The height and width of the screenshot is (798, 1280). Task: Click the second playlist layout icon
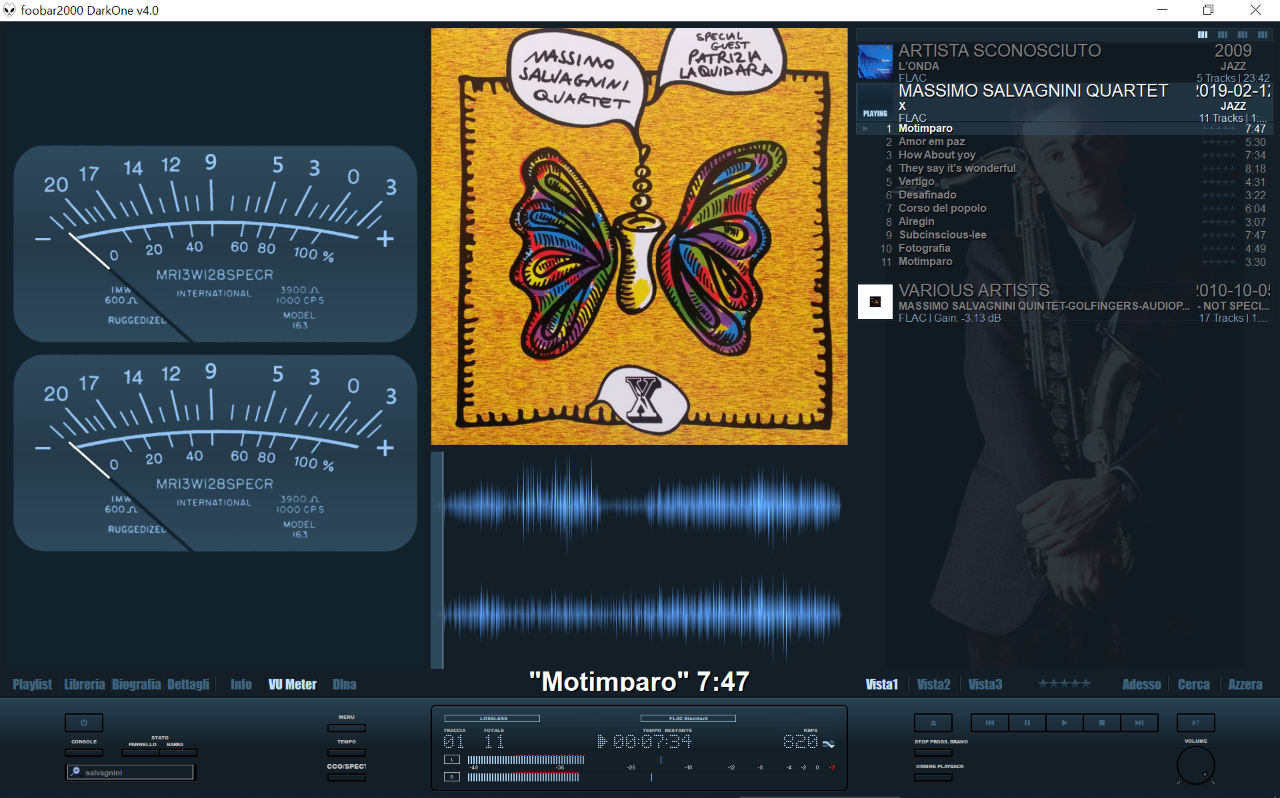pos(1222,34)
